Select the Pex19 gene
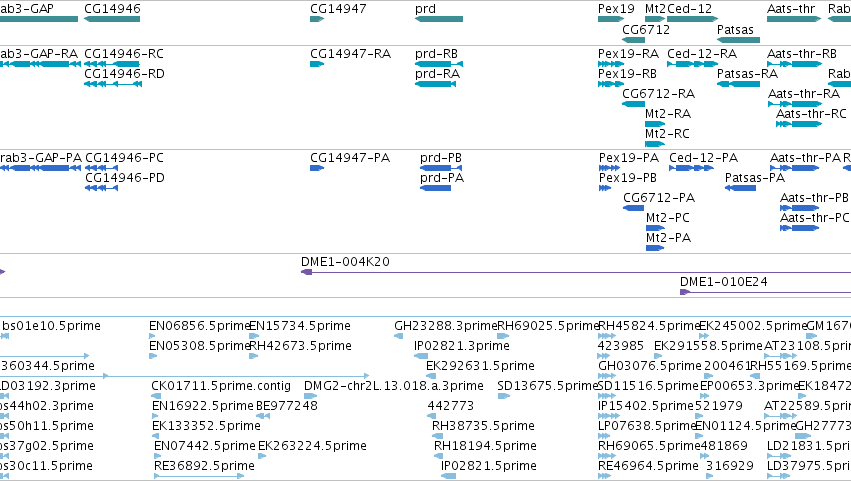Screen dimensions: 851x481 pos(611,19)
